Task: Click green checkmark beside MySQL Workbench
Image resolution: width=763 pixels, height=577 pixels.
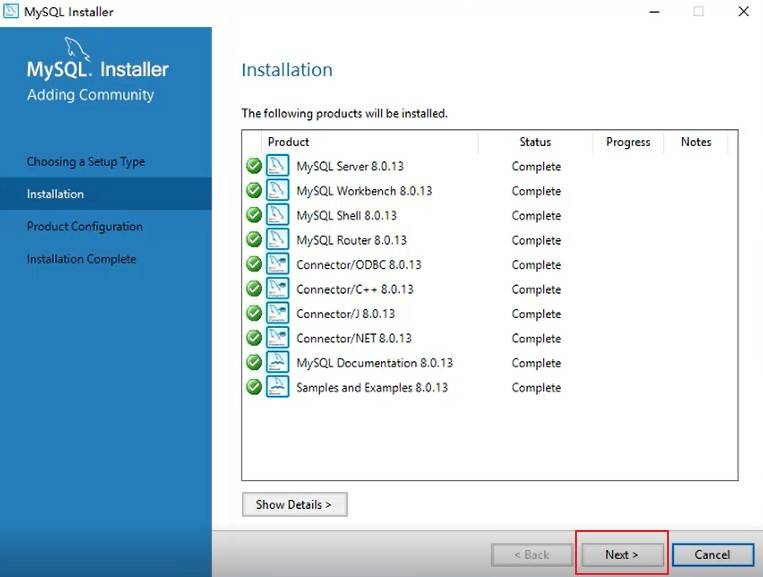Action: pos(254,190)
